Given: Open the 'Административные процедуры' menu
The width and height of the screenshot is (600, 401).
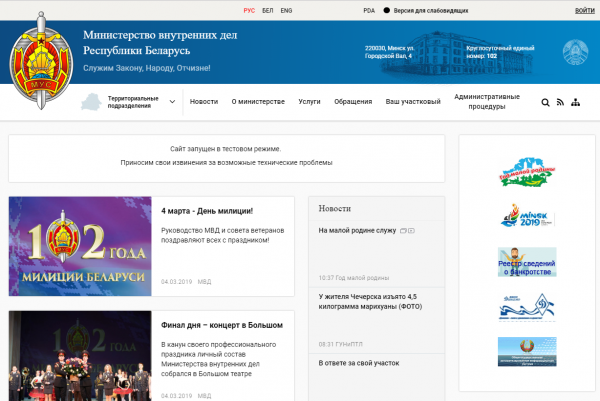Looking at the screenshot, I should (x=486, y=102).
